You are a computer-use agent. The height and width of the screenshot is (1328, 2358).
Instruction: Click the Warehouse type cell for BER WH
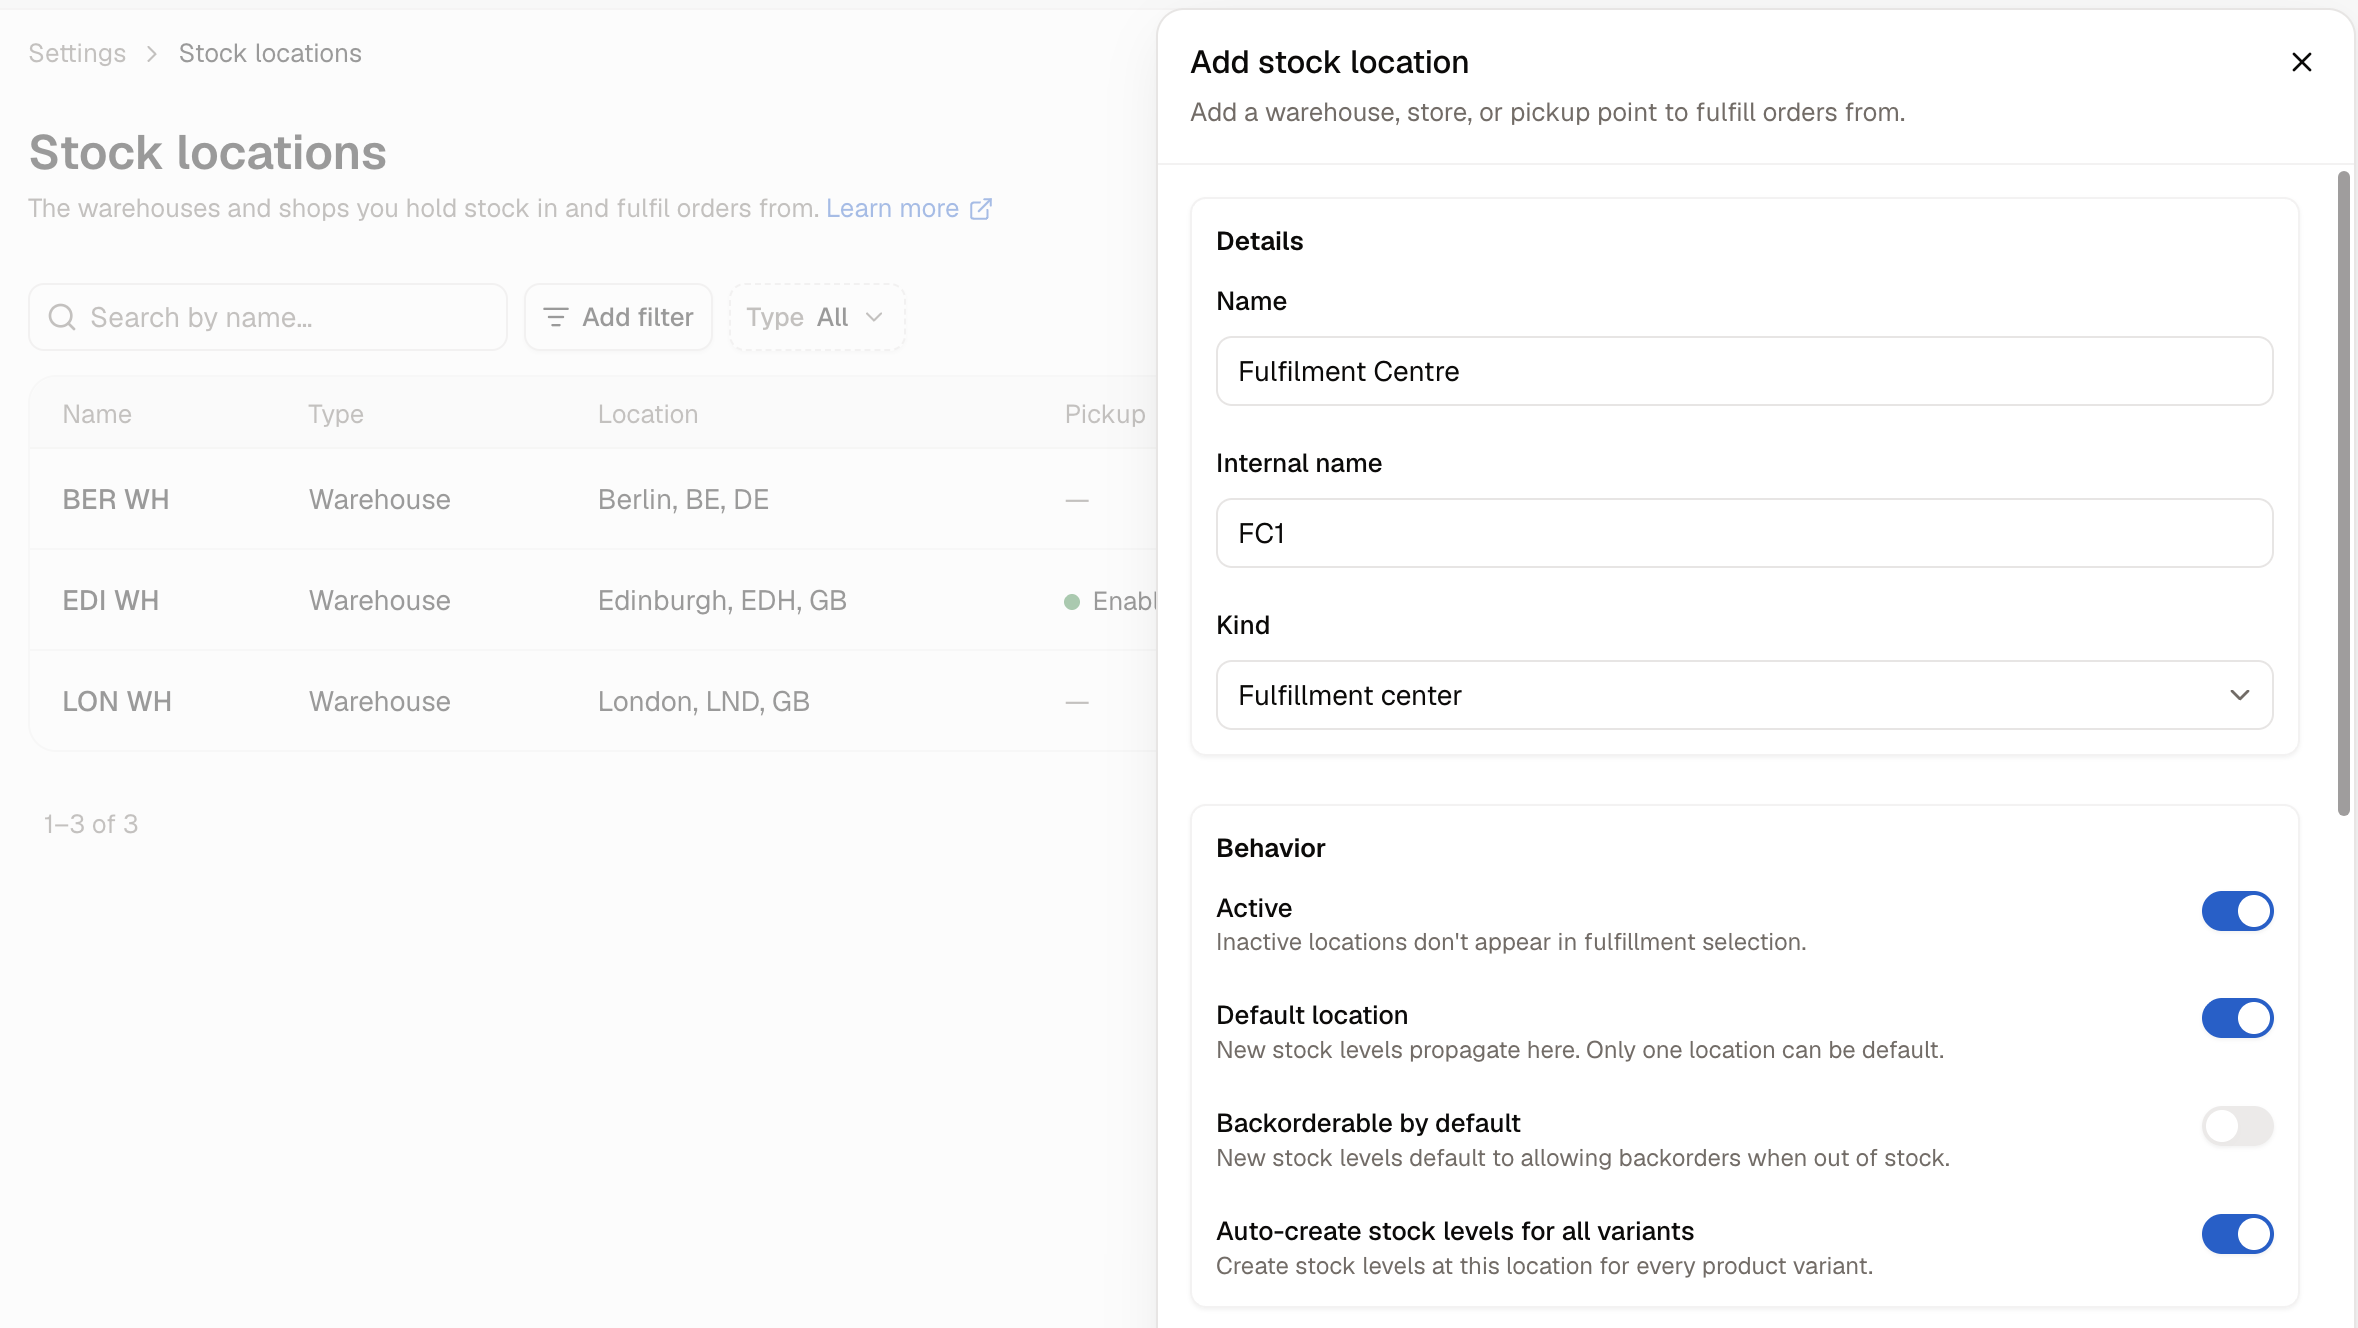[379, 499]
